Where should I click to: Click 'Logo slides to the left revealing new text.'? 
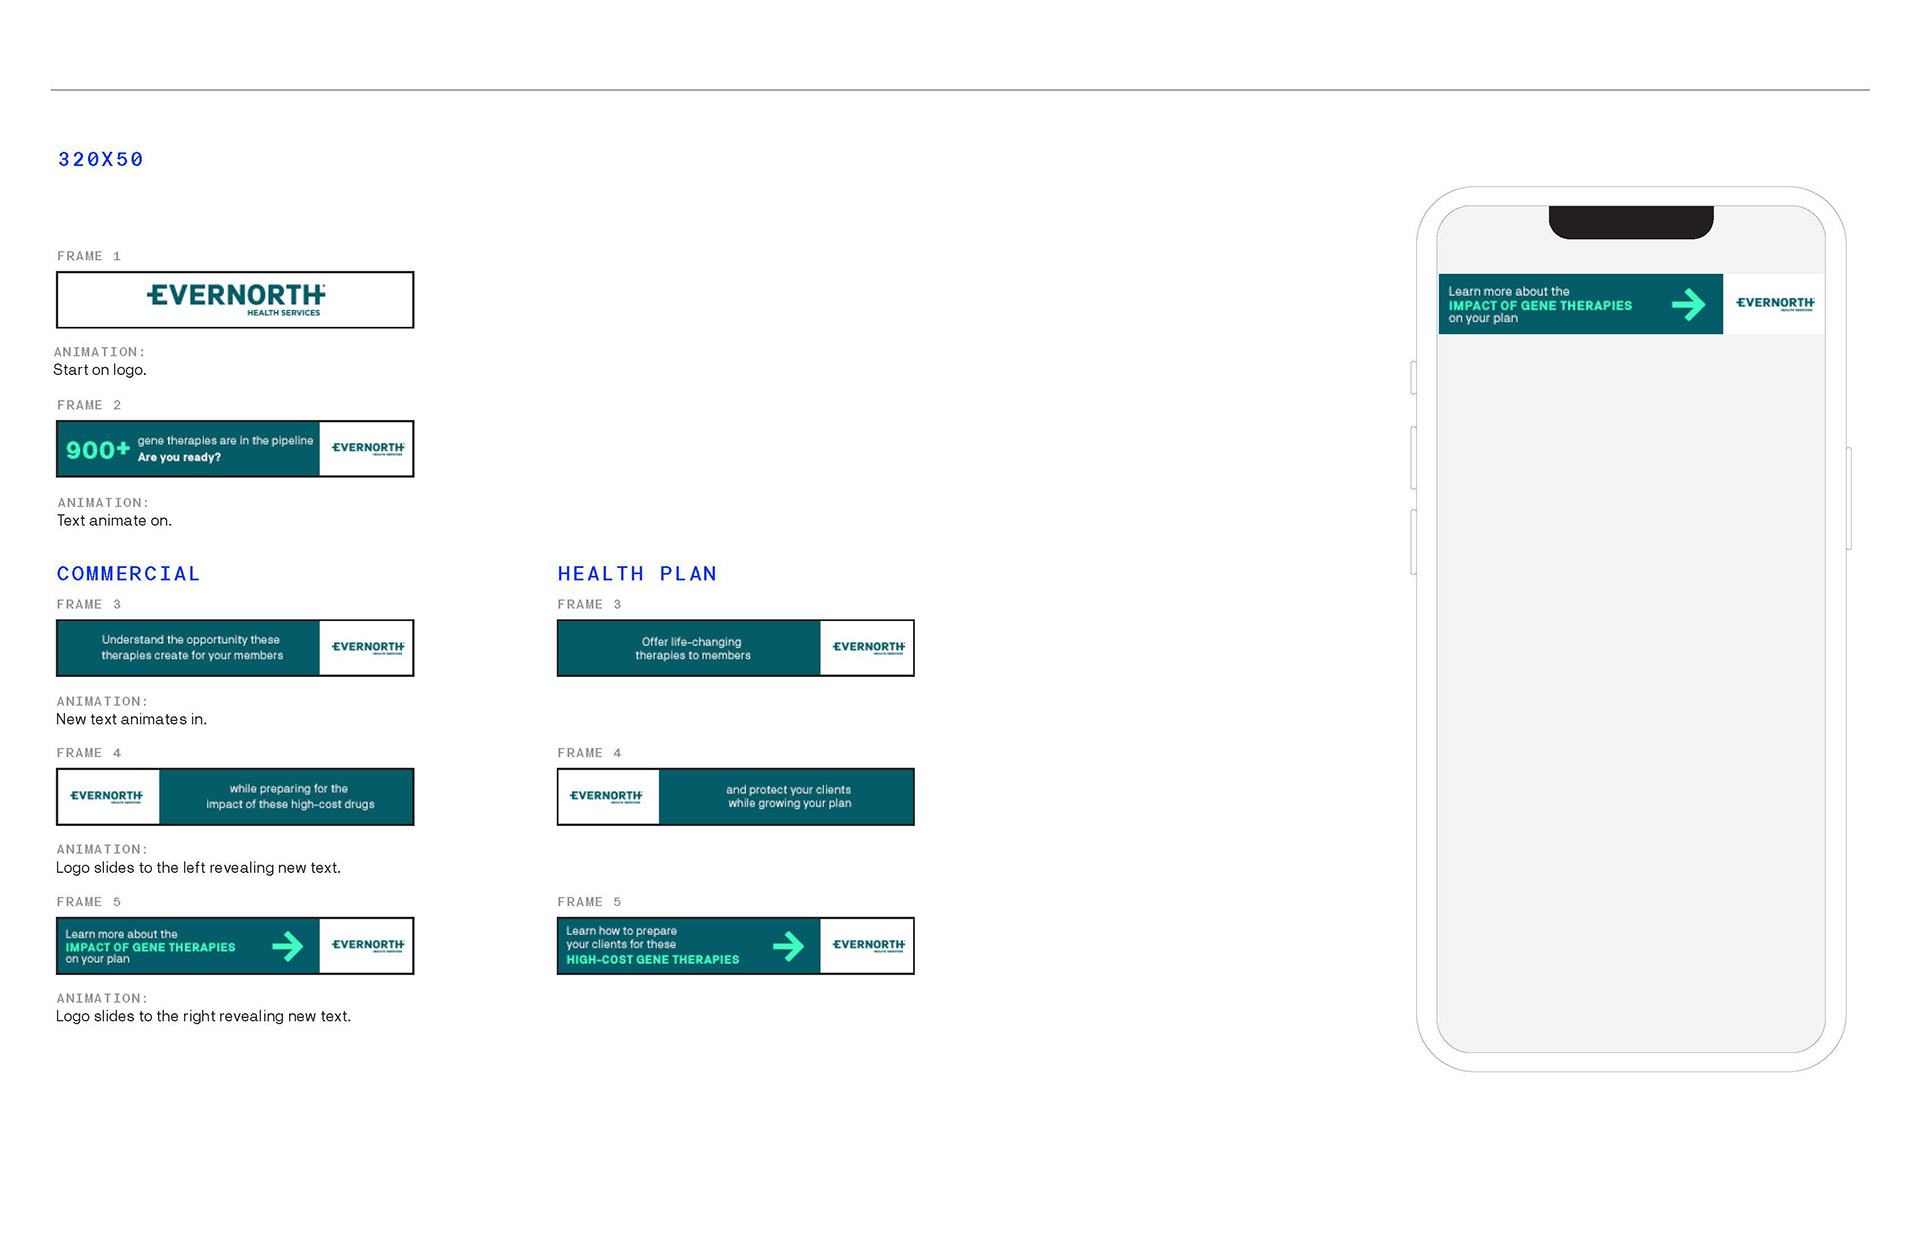[x=198, y=868]
